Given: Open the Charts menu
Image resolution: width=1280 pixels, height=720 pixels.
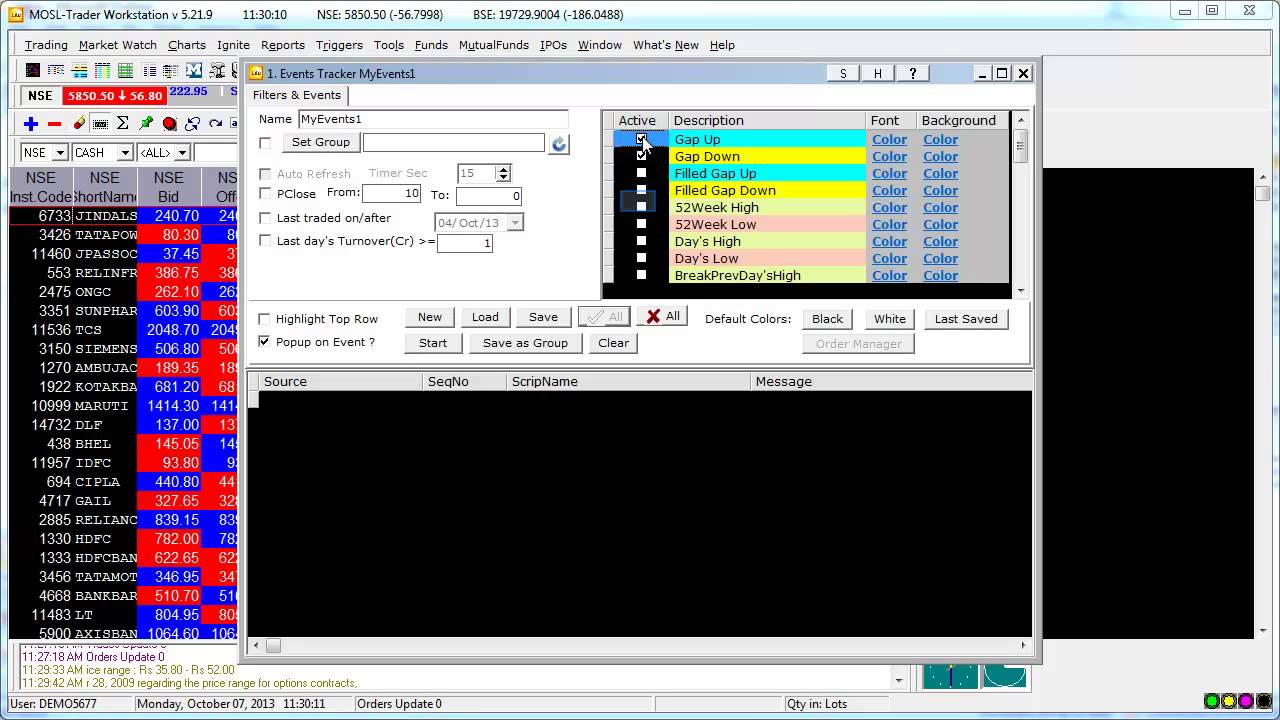Looking at the screenshot, I should [187, 45].
